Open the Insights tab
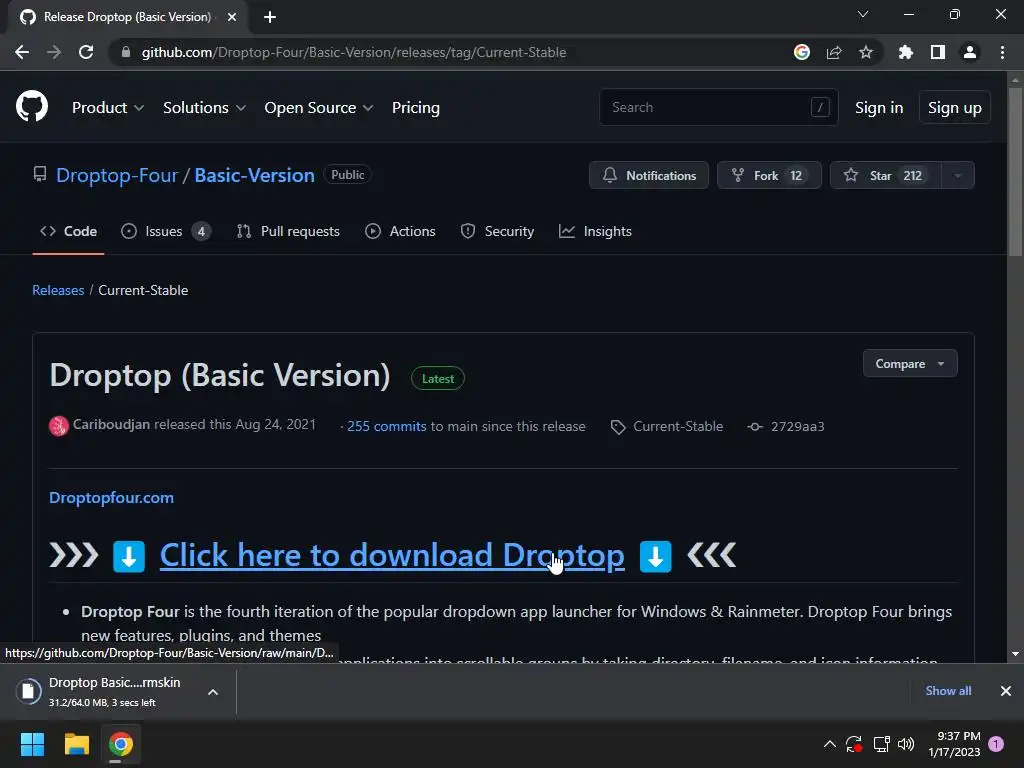 click(595, 231)
